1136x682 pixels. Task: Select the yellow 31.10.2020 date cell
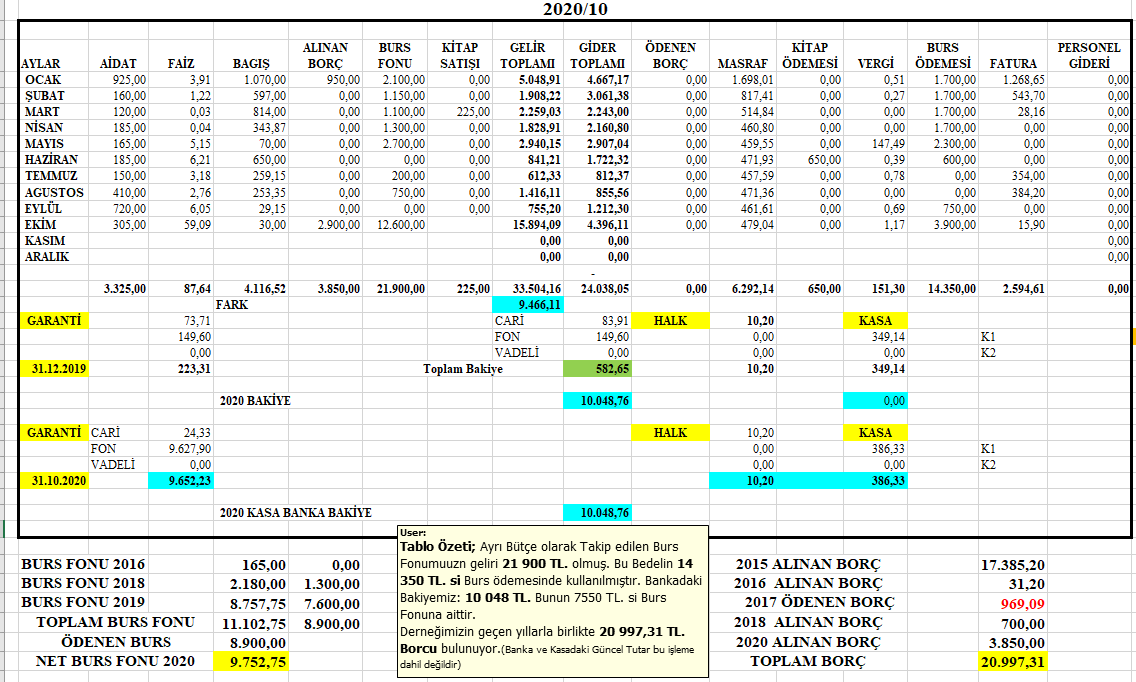tap(54, 481)
